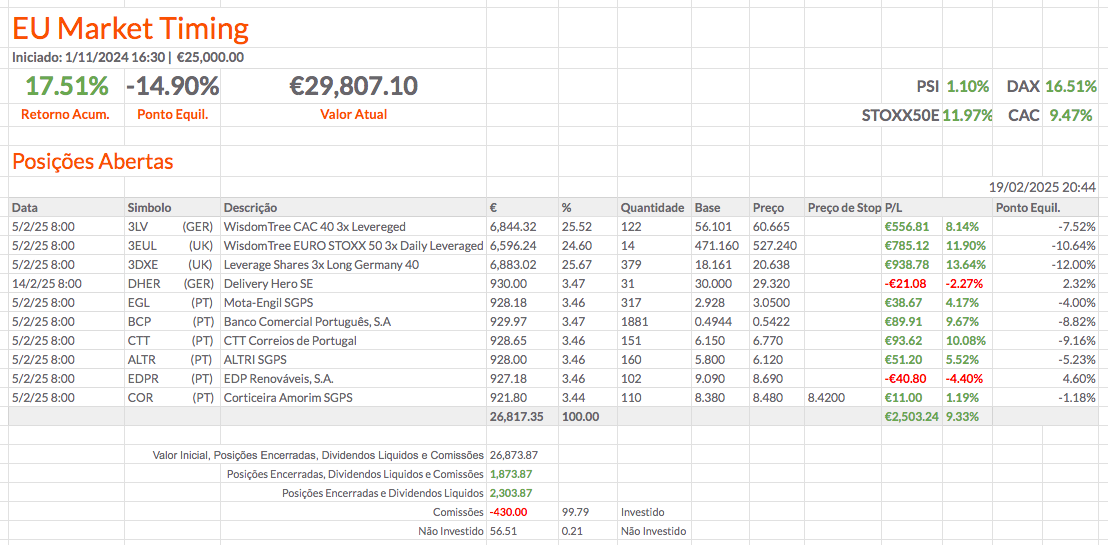The width and height of the screenshot is (1108, 545).
Task: Select the 17.51% accumulated return value
Action: click(x=66, y=86)
